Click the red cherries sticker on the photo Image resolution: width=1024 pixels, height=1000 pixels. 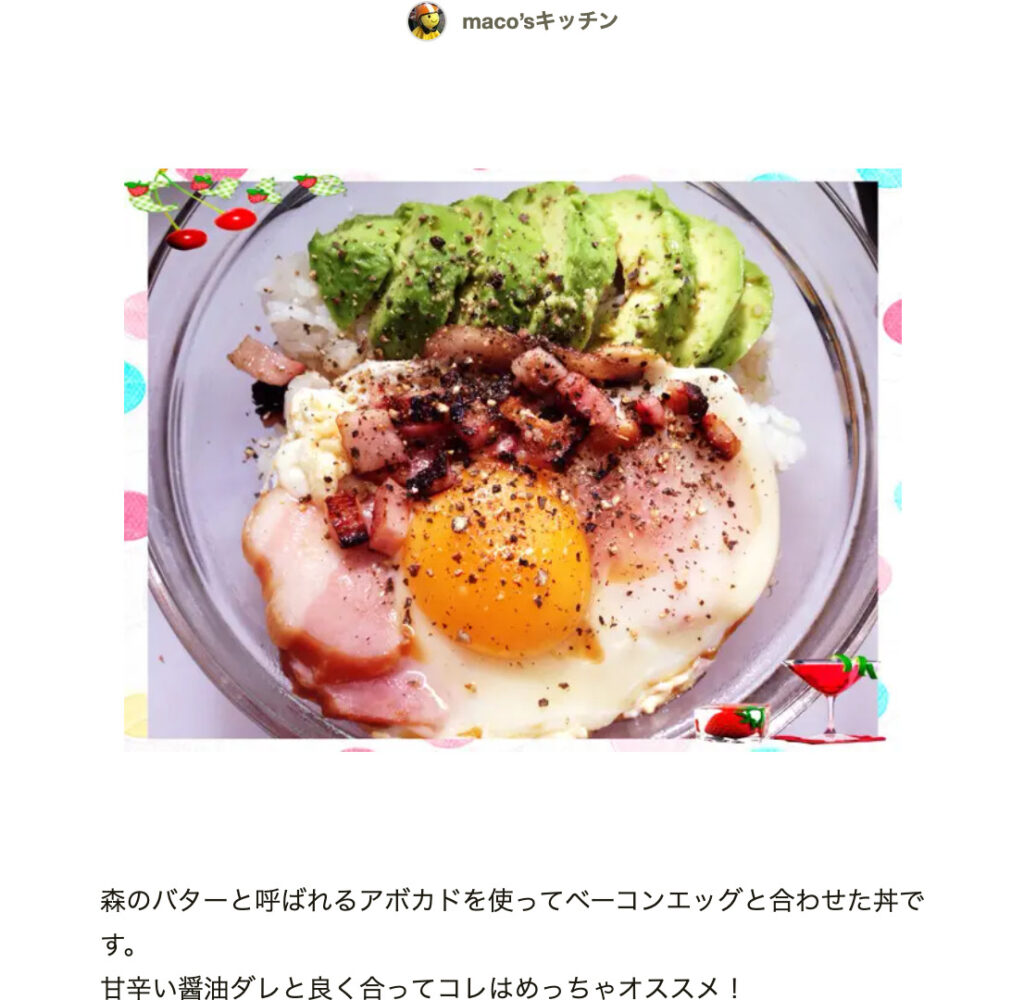pos(211,228)
